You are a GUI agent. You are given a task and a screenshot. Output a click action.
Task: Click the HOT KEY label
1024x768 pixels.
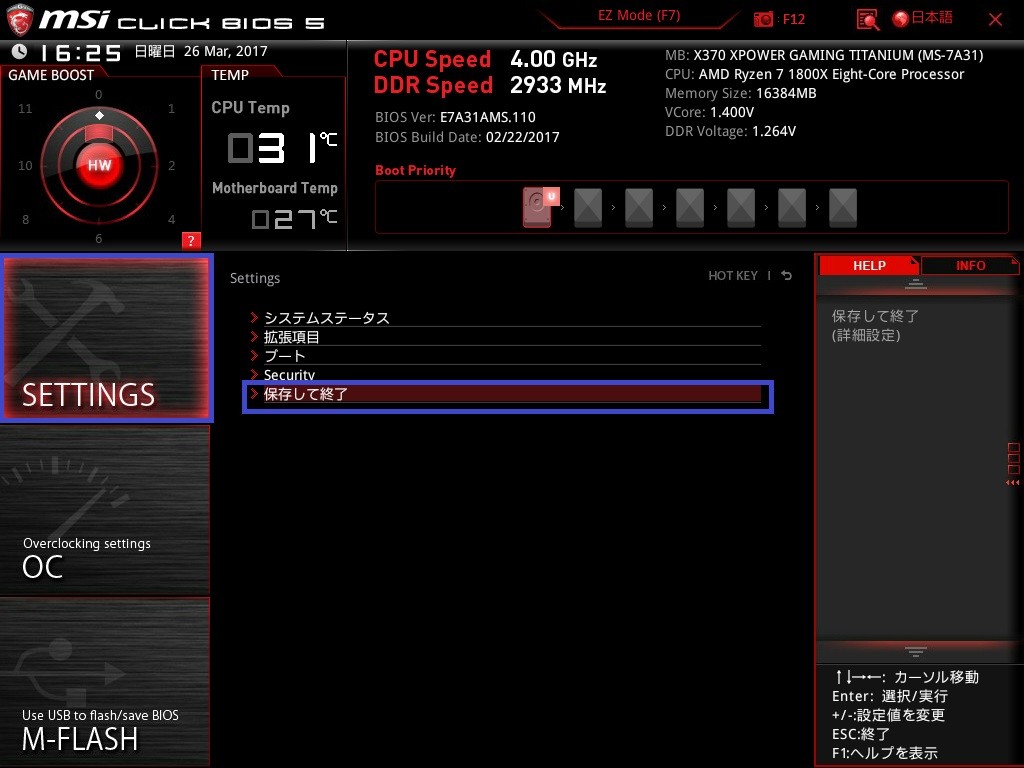tap(733, 276)
